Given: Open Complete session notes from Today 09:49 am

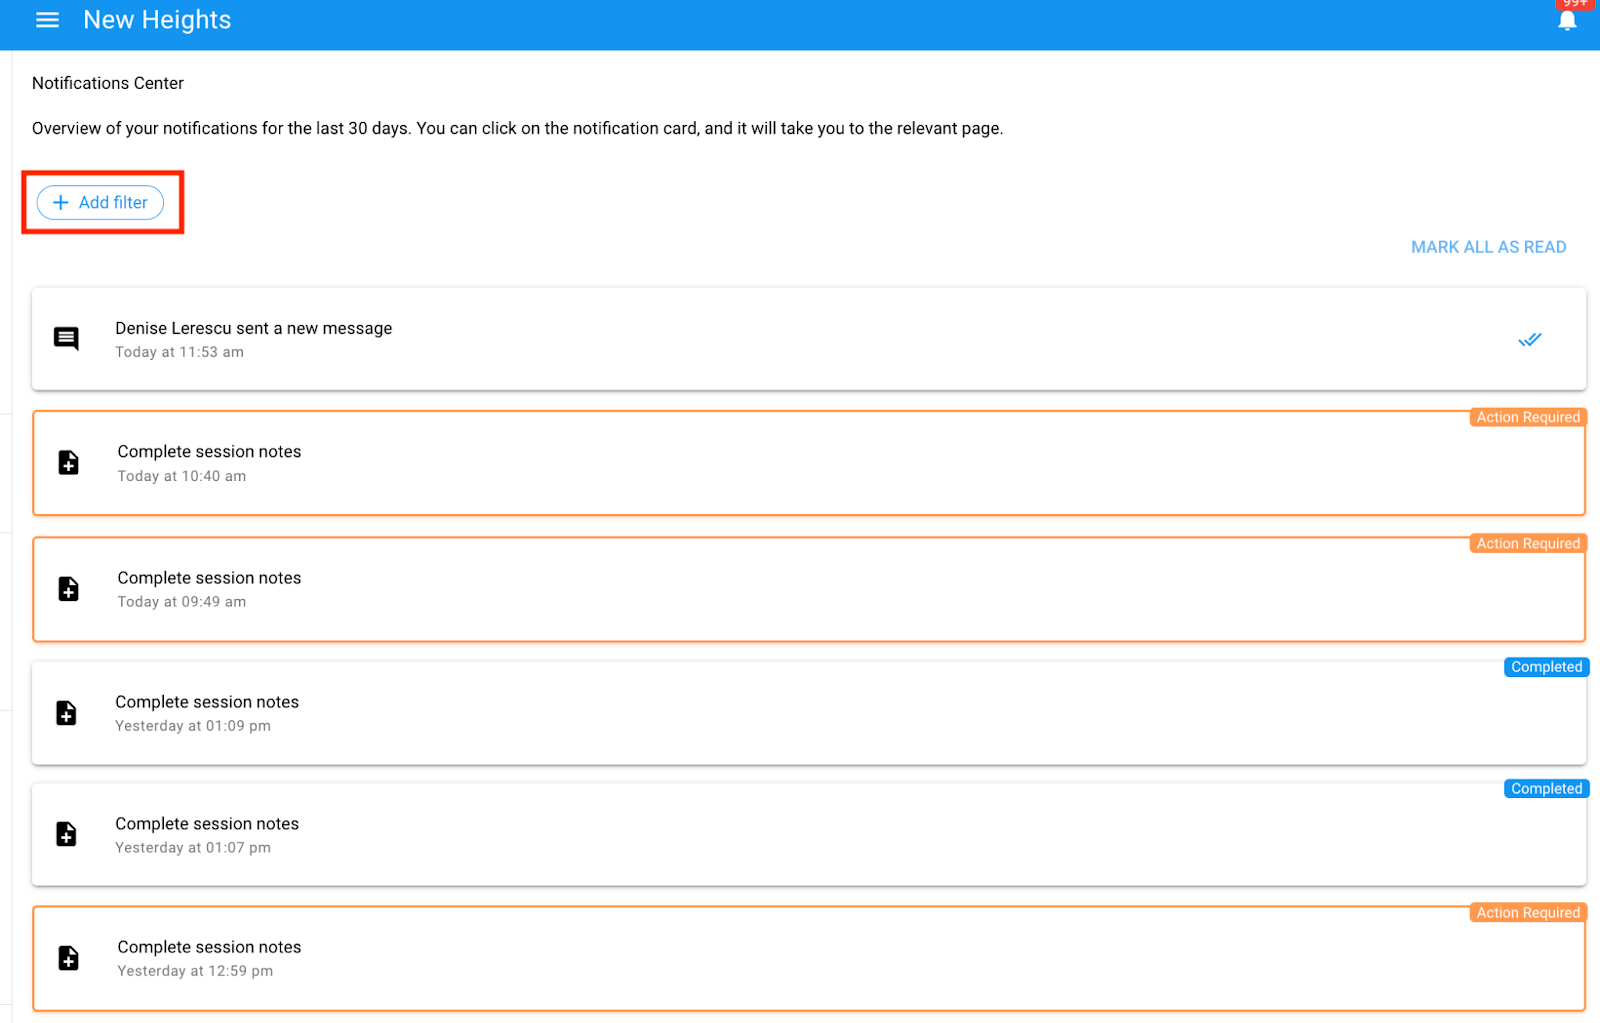Looking at the screenshot, I should (x=209, y=578).
